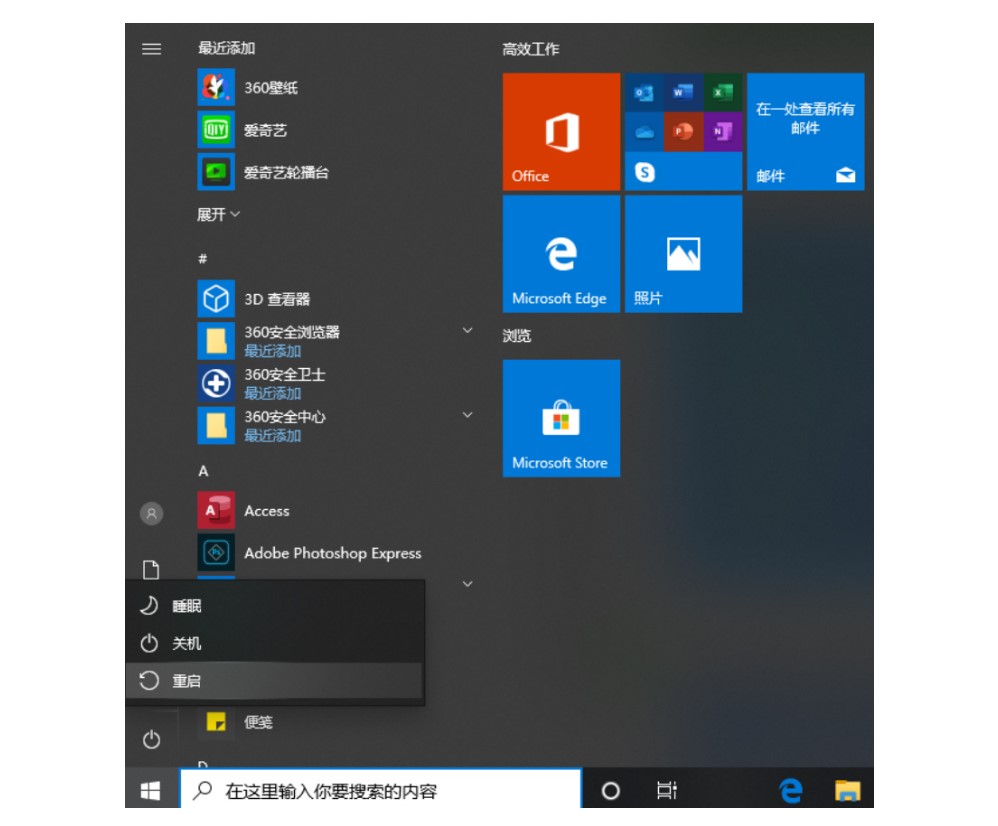998x826 pixels.
Task: Expand the chevron below Adobe Photoshop Express
Action: [467, 584]
